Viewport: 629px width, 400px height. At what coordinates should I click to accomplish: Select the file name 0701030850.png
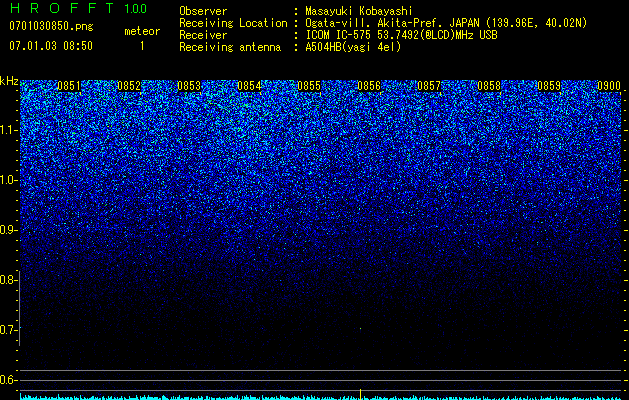coord(51,27)
